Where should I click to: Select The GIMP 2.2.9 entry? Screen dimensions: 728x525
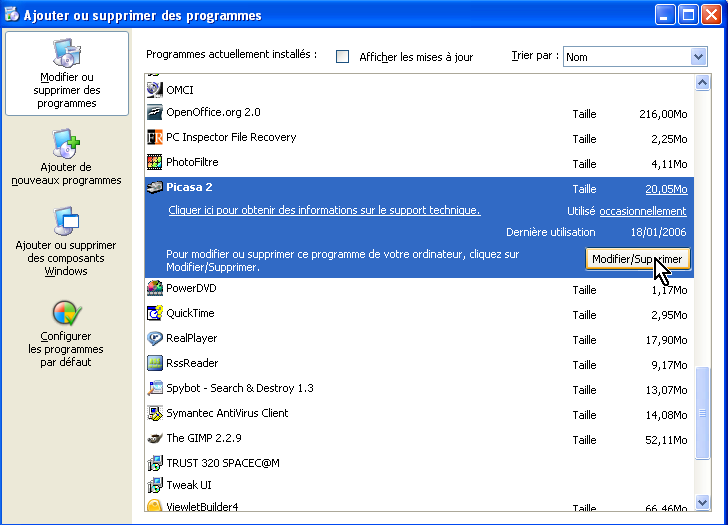click(x=419, y=439)
